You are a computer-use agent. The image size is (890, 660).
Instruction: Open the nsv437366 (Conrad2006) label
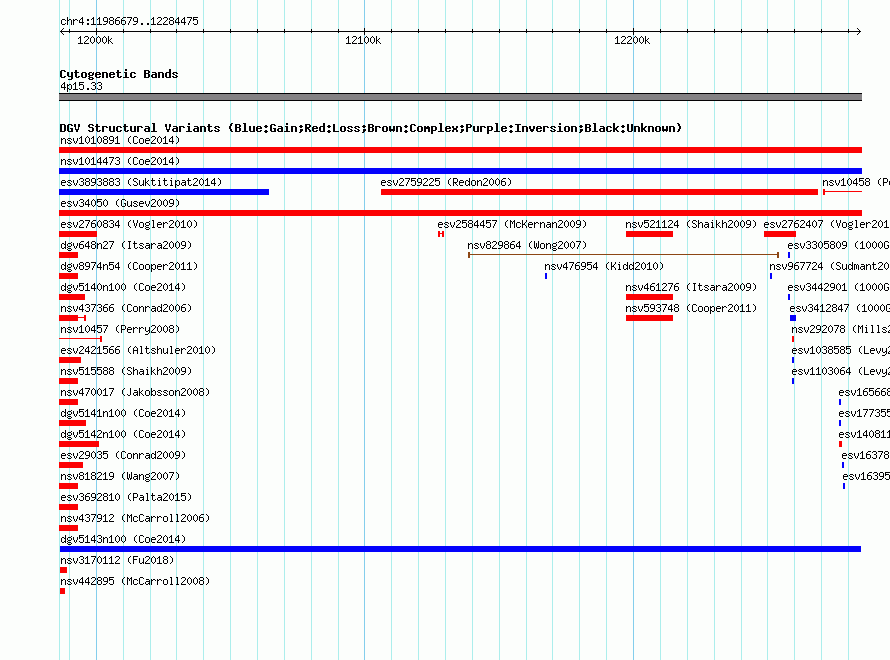point(126,308)
